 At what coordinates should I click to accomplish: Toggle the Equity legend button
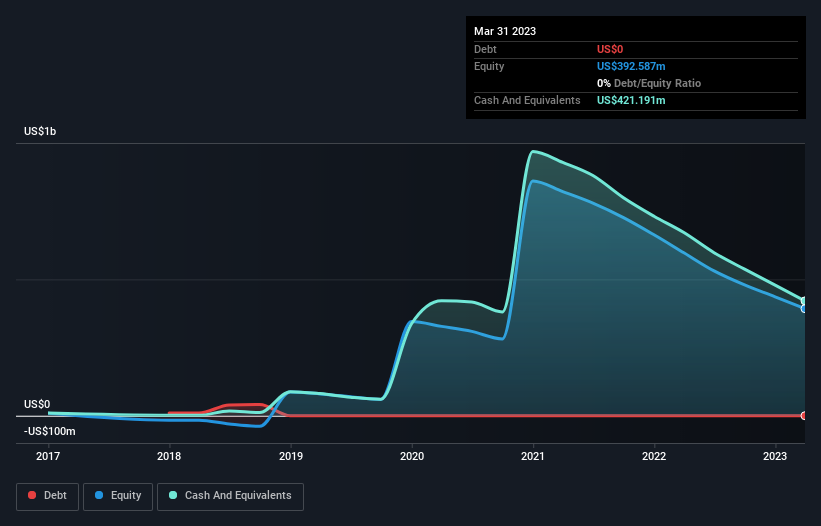tap(118, 496)
